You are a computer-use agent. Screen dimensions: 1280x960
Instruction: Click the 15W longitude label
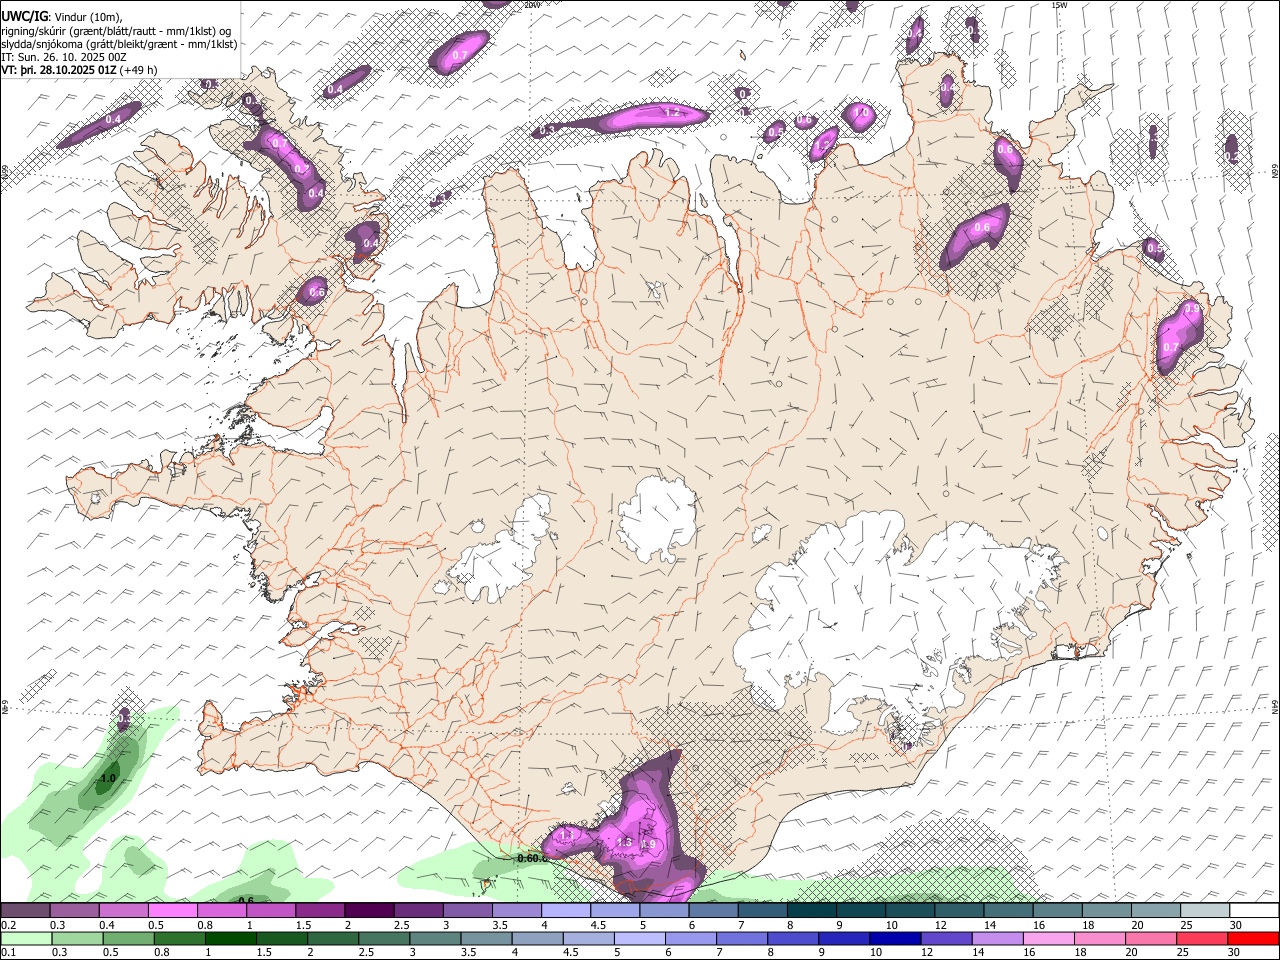click(1060, 5)
